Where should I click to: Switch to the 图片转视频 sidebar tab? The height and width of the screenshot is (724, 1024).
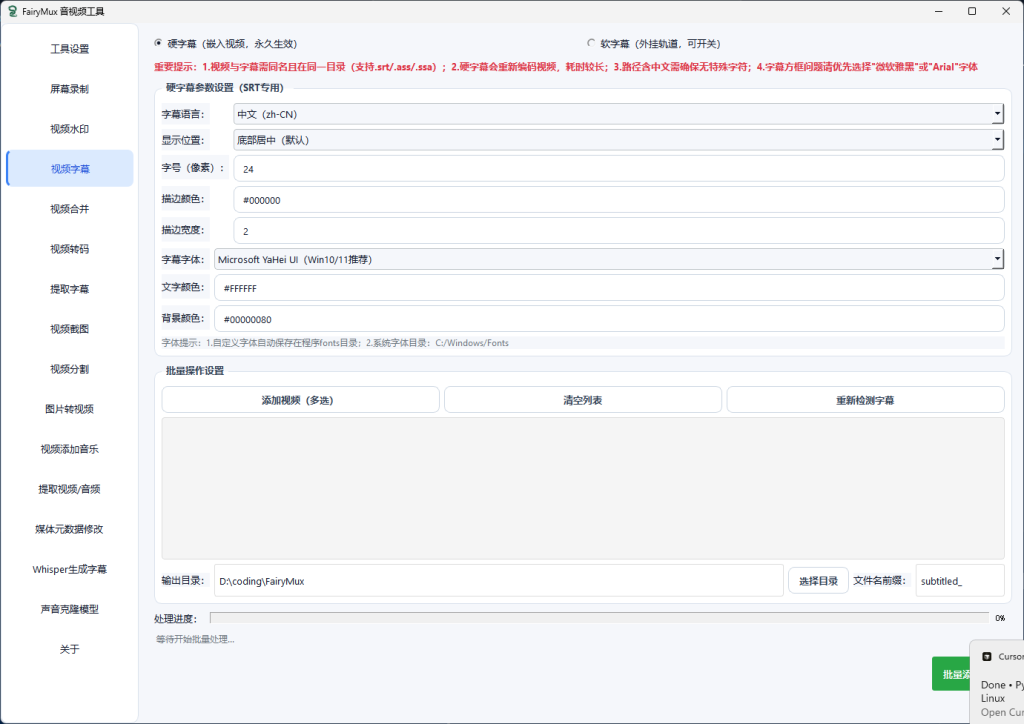(70, 409)
